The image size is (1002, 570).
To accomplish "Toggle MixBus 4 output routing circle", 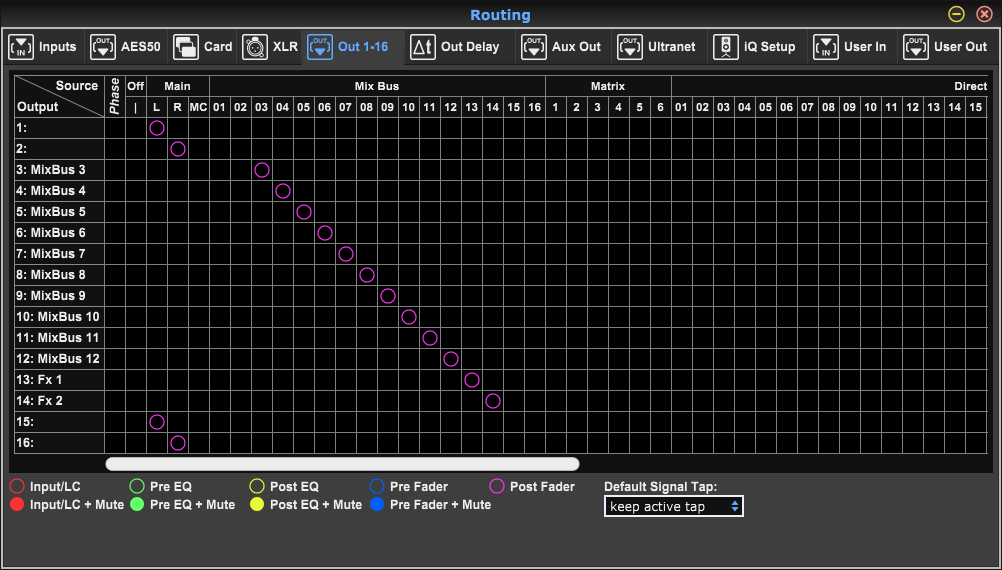I will [x=283, y=191].
